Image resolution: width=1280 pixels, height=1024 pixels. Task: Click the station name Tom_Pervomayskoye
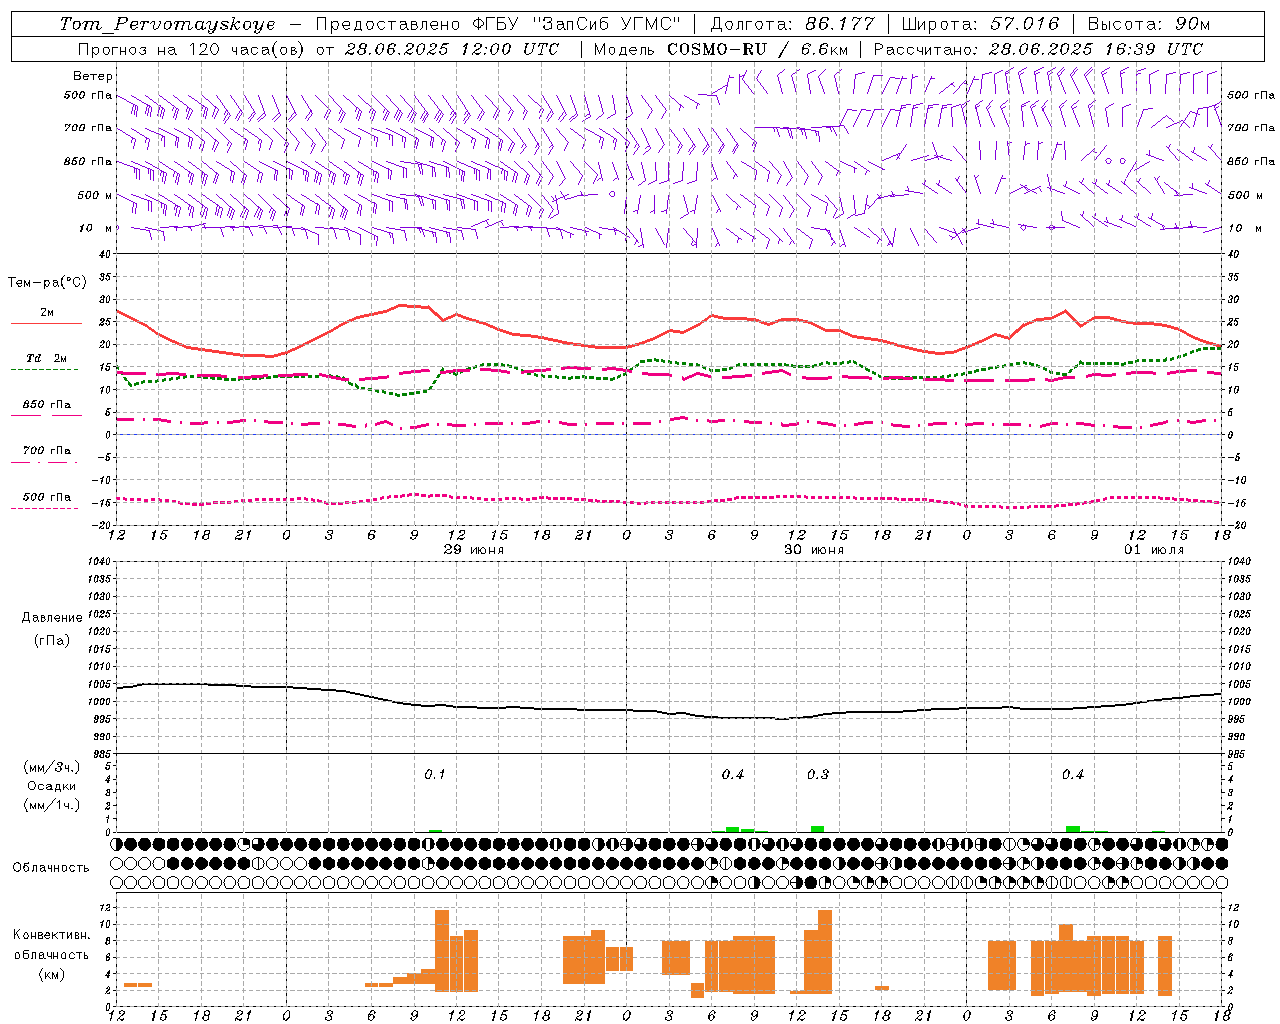point(167,24)
